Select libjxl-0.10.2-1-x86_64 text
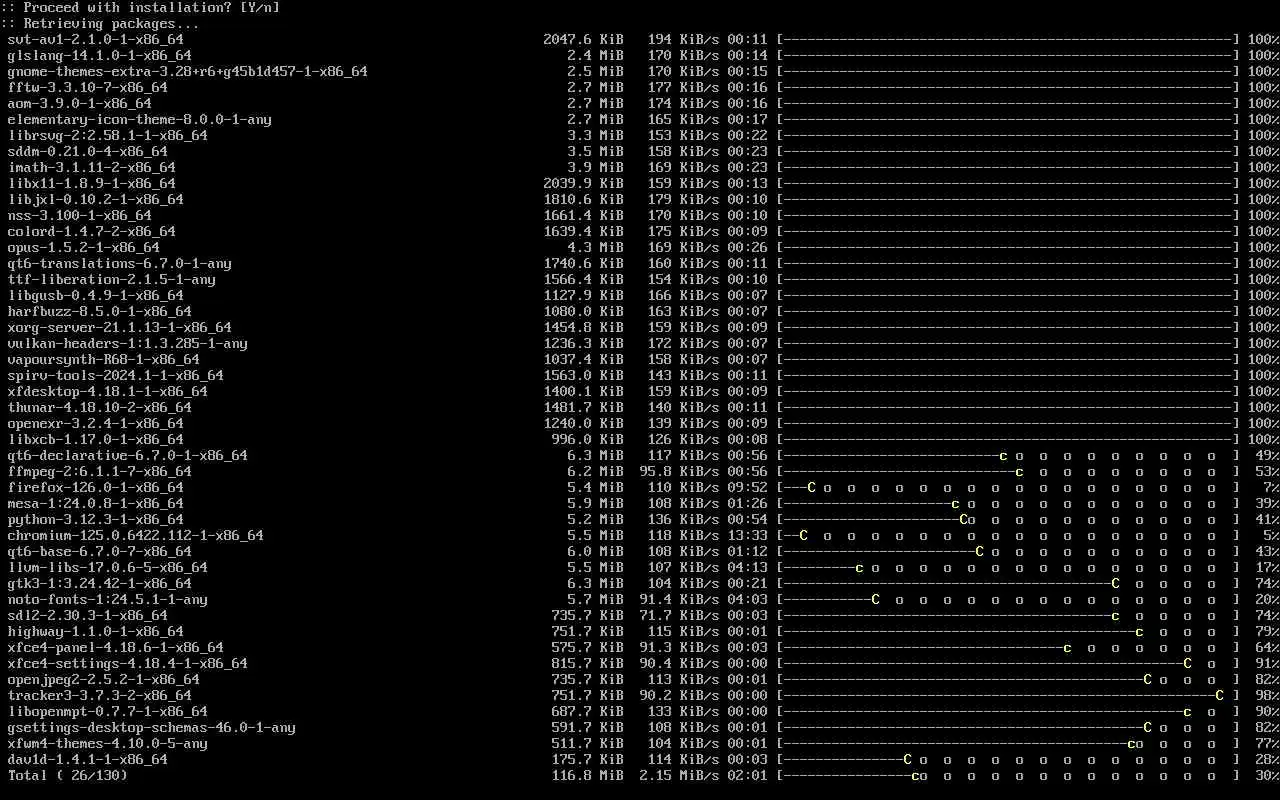Image resolution: width=1280 pixels, height=800 pixels. (x=96, y=200)
